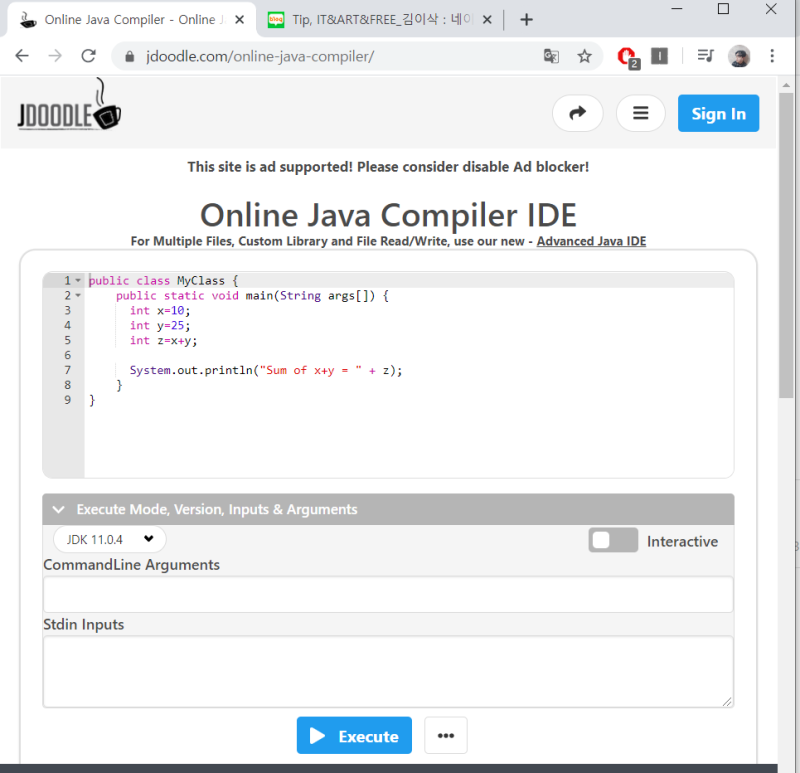Toggle the Interactive mode switch
The image size is (800, 773).
[x=613, y=540]
